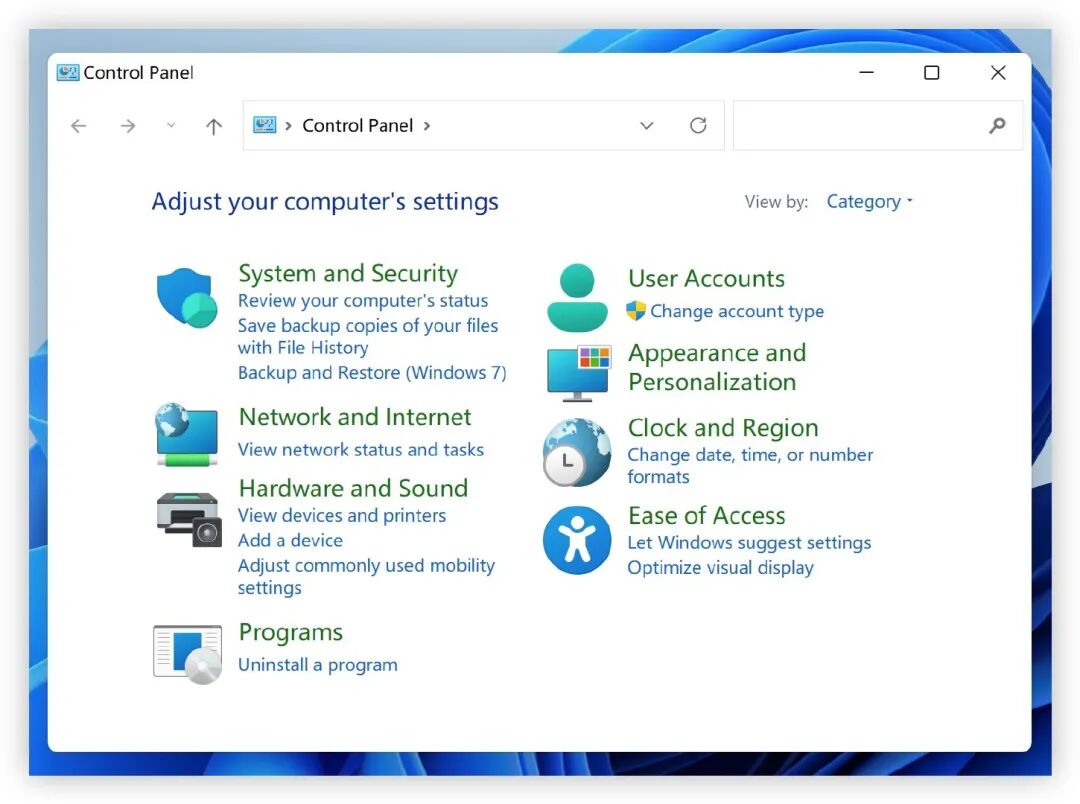The height and width of the screenshot is (804, 1080).
Task: Open the Category view-by dropdown
Action: click(869, 201)
